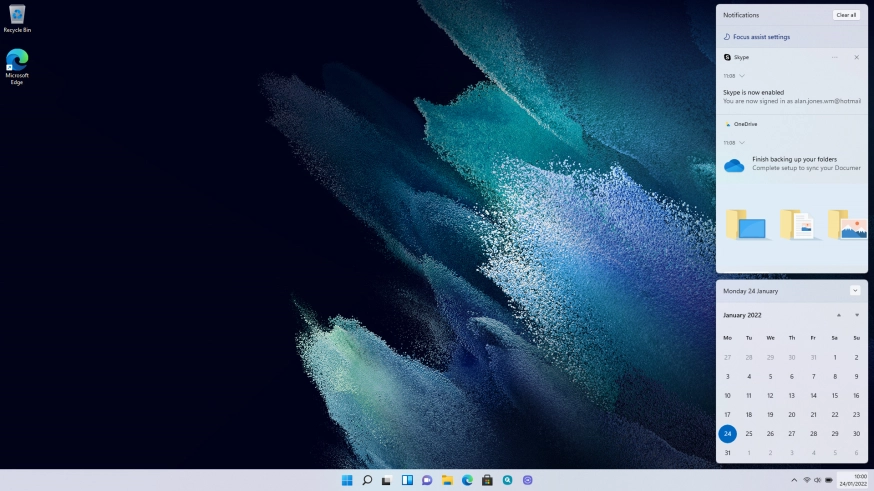874x491 pixels.
Task: Collapse the calendar panel
Action: click(855, 291)
